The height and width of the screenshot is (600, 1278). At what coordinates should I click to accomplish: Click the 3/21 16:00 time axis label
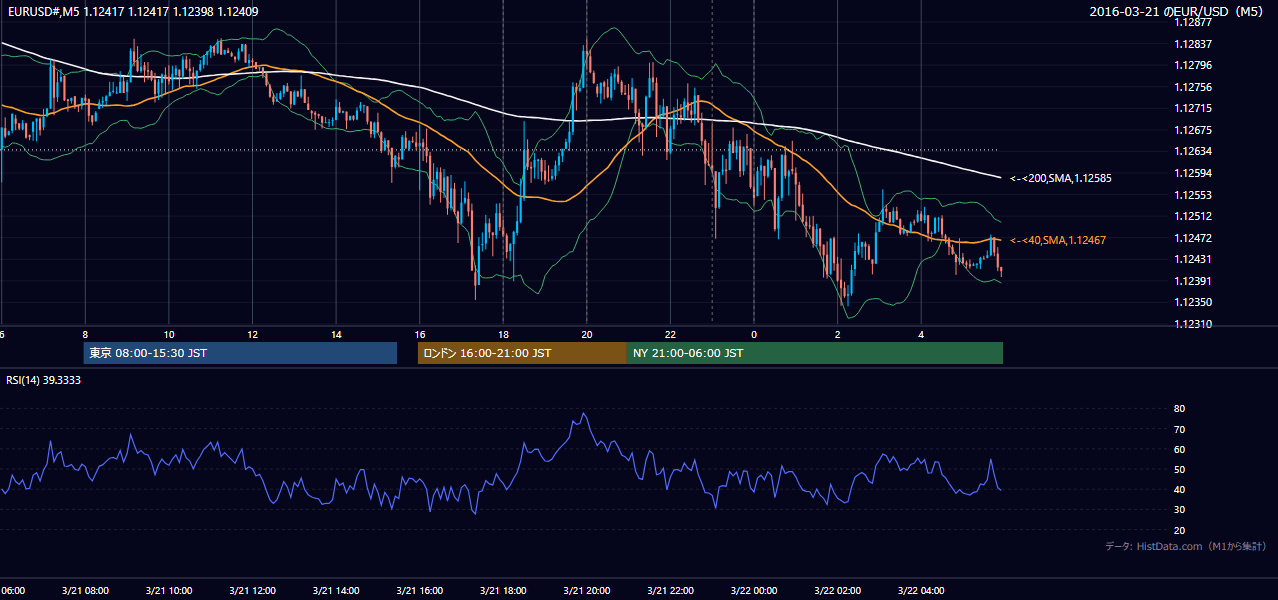[419, 591]
